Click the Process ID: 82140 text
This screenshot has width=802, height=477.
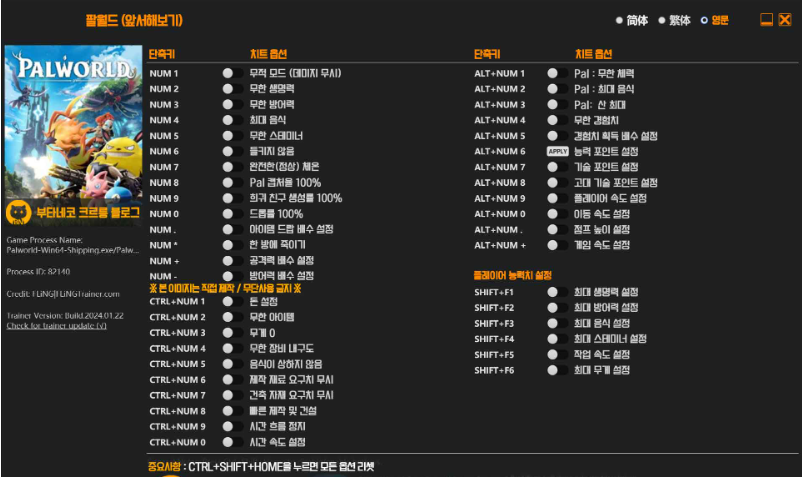tap(38, 271)
